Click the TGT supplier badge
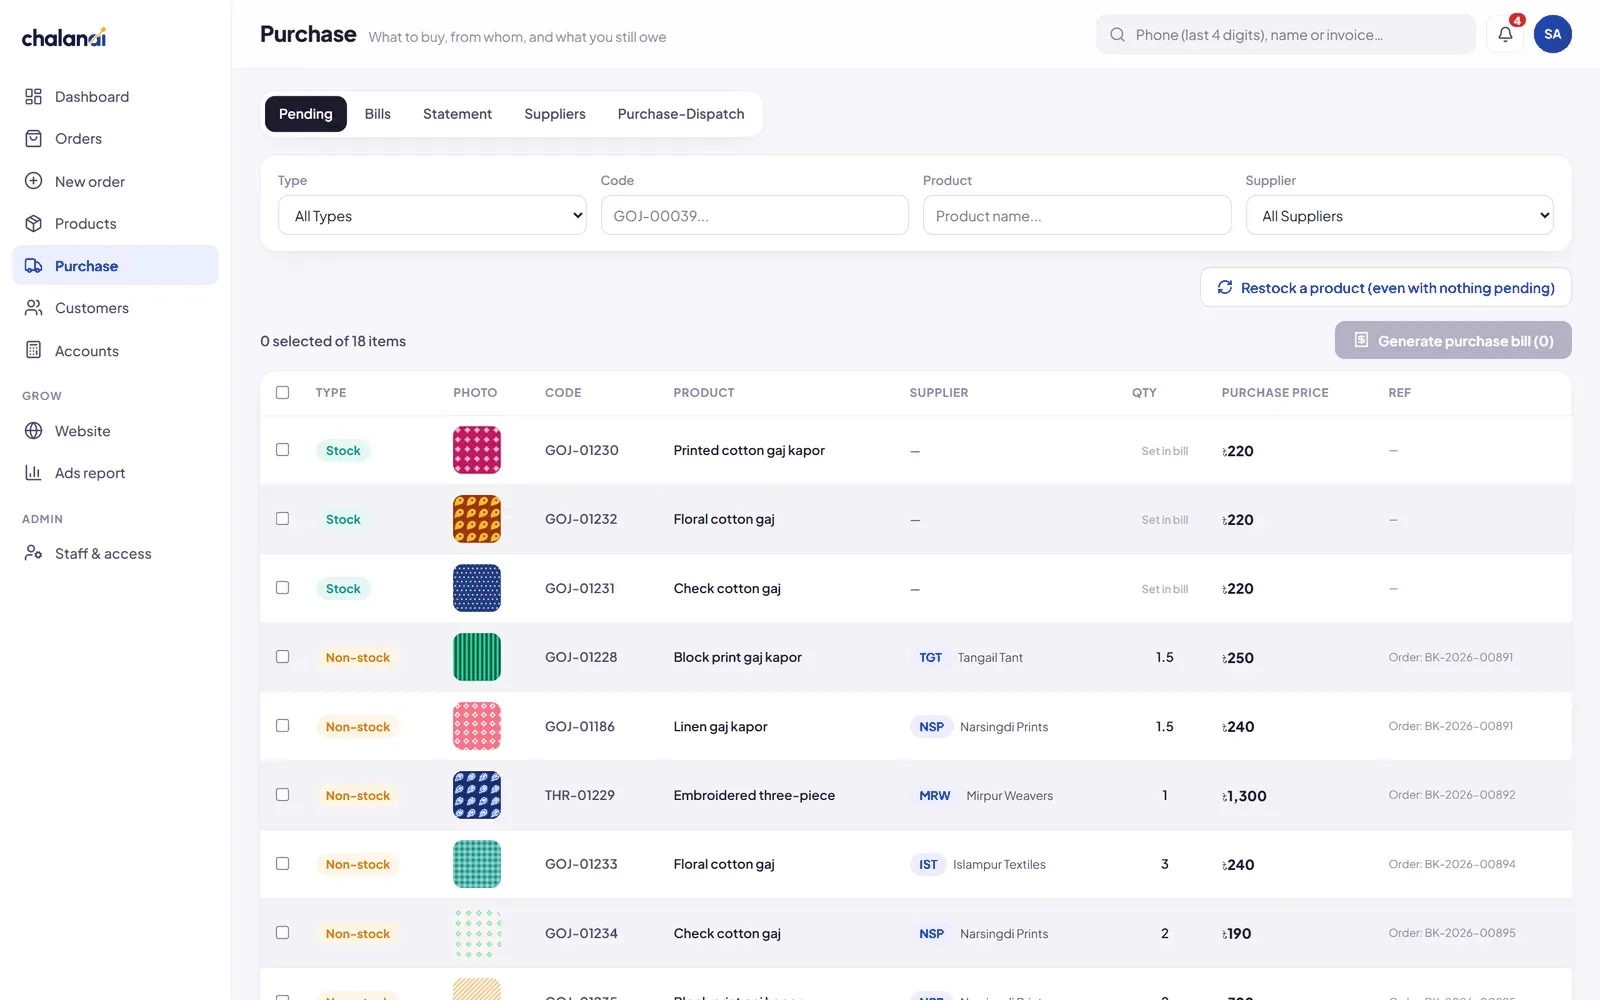This screenshot has height=1000, width=1600. pyautogui.click(x=931, y=657)
